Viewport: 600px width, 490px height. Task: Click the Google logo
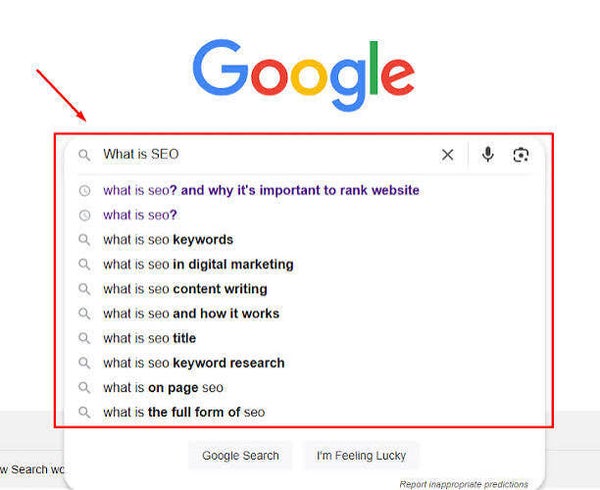pos(303,75)
